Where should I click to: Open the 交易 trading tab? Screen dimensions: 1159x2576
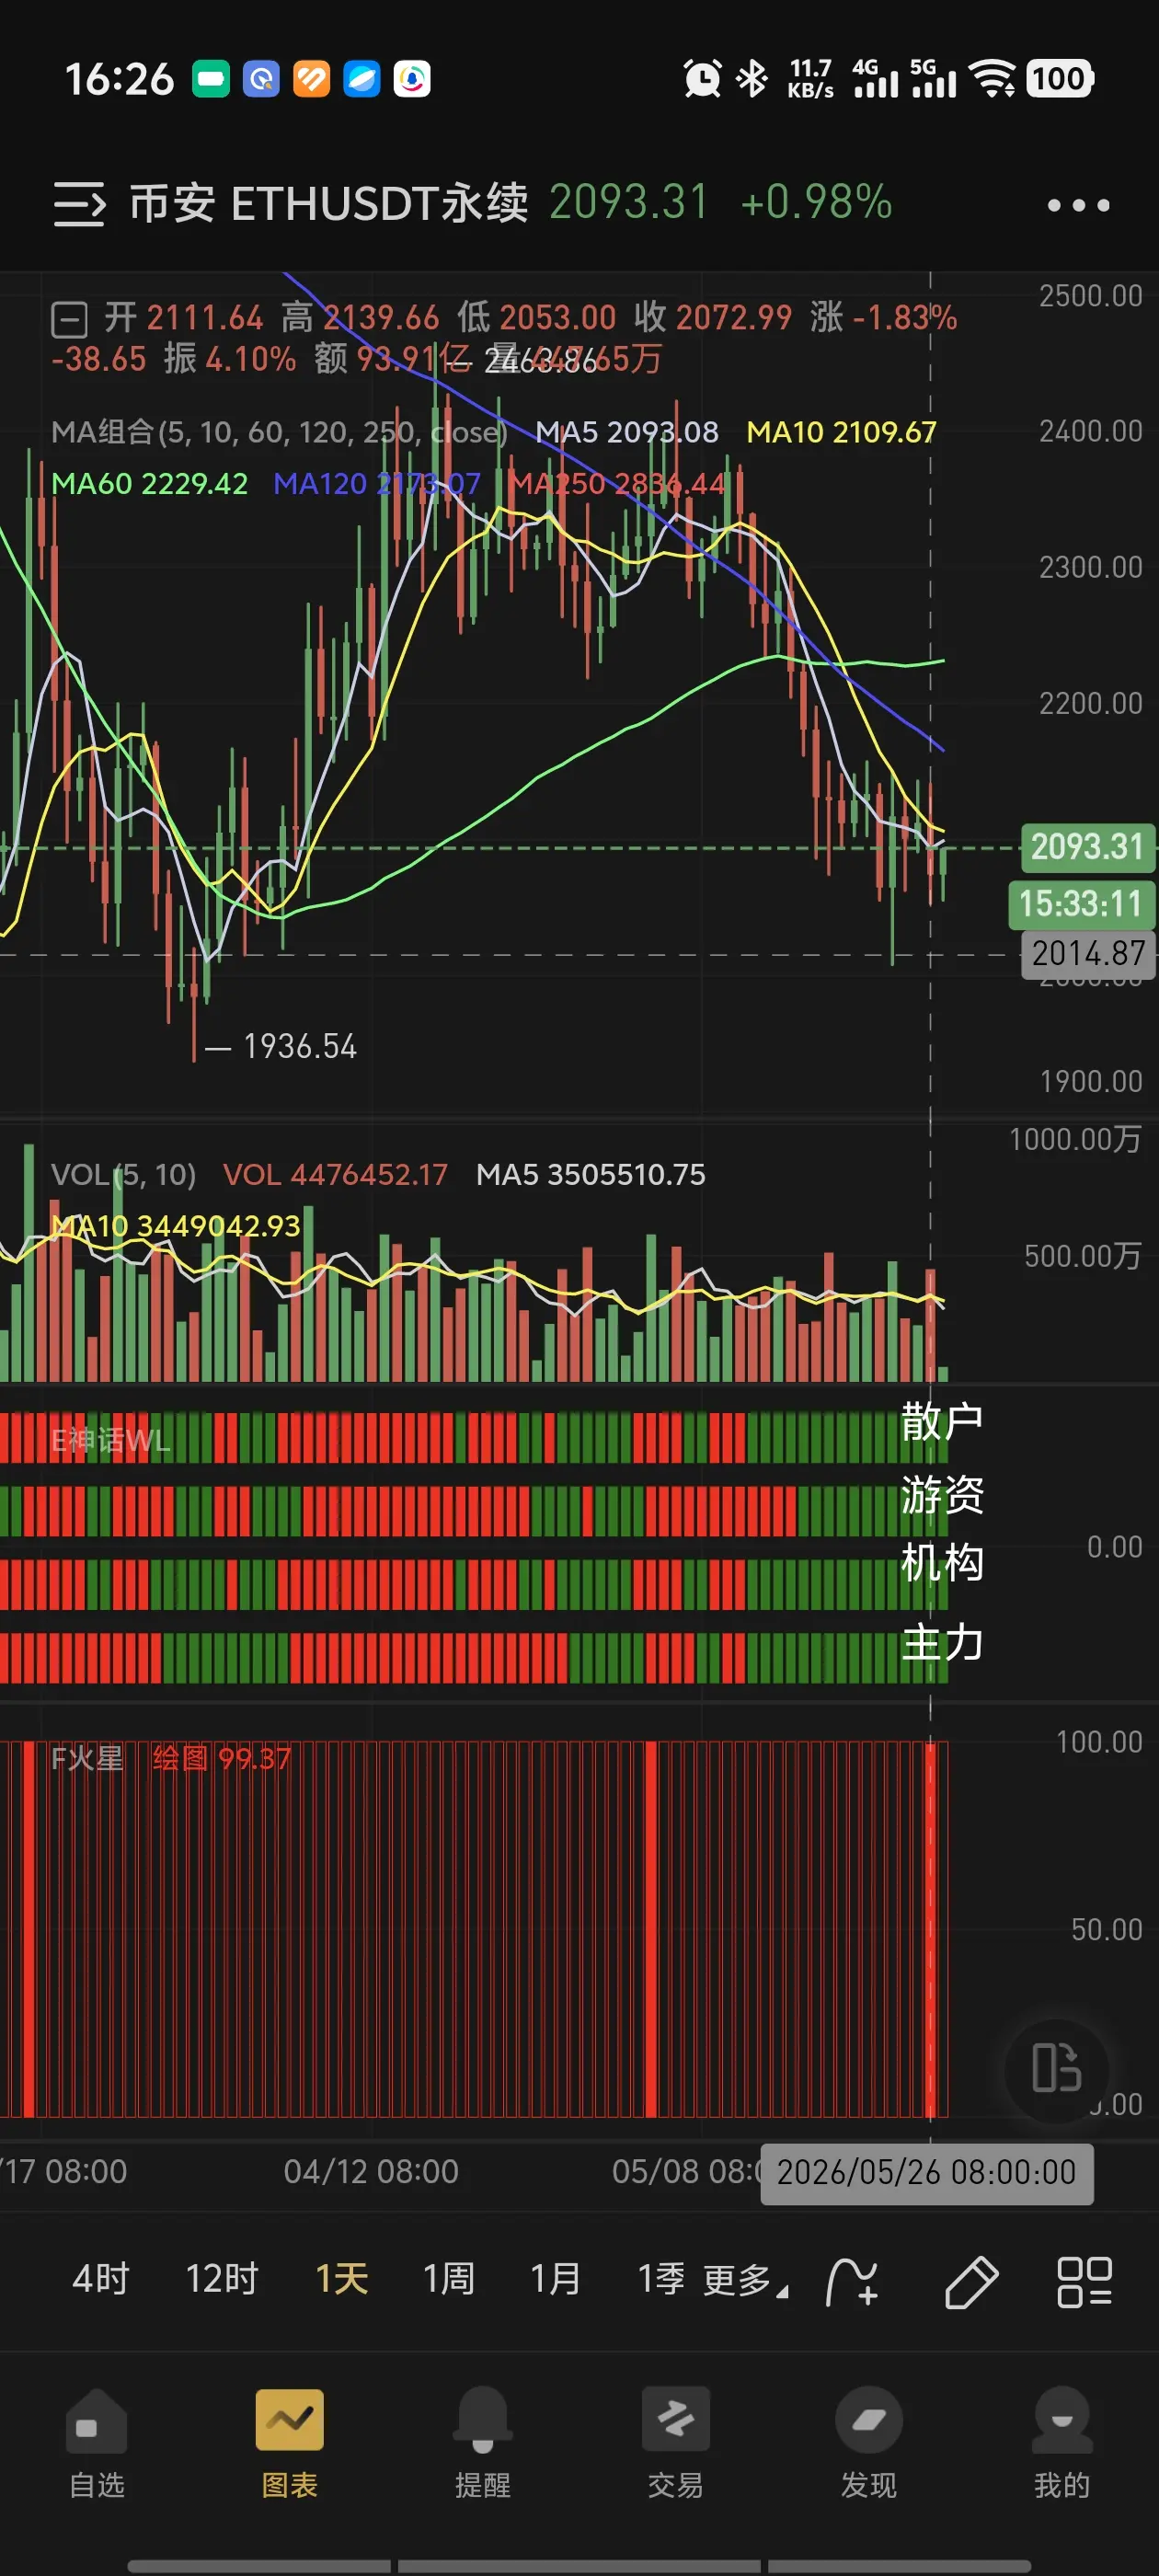click(x=676, y=2444)
